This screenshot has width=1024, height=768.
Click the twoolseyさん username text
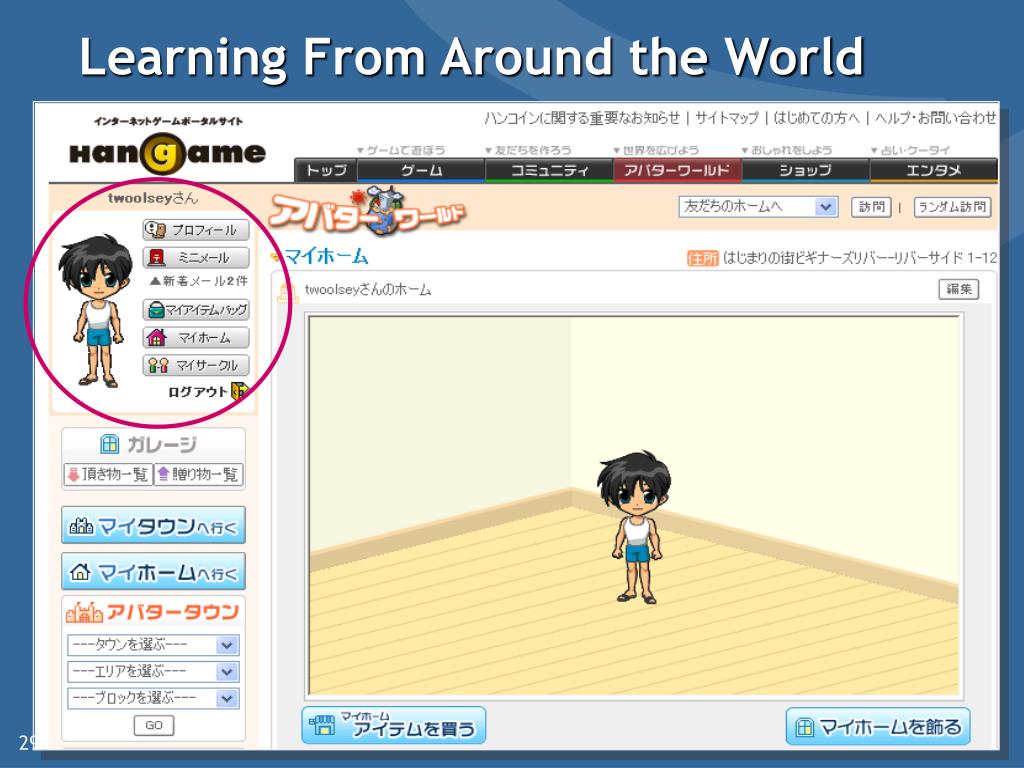coord(153,197)
